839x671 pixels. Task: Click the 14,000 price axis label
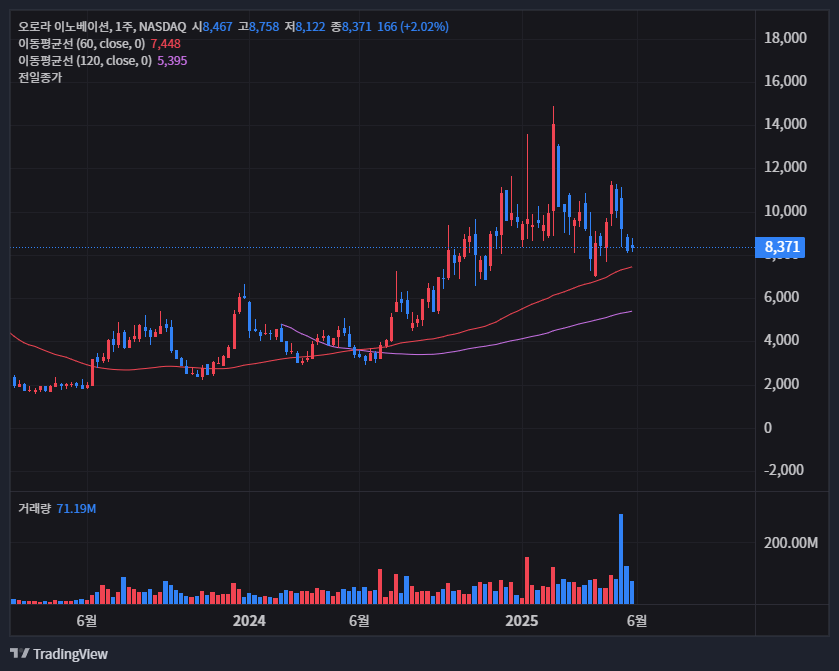point(785,124)
